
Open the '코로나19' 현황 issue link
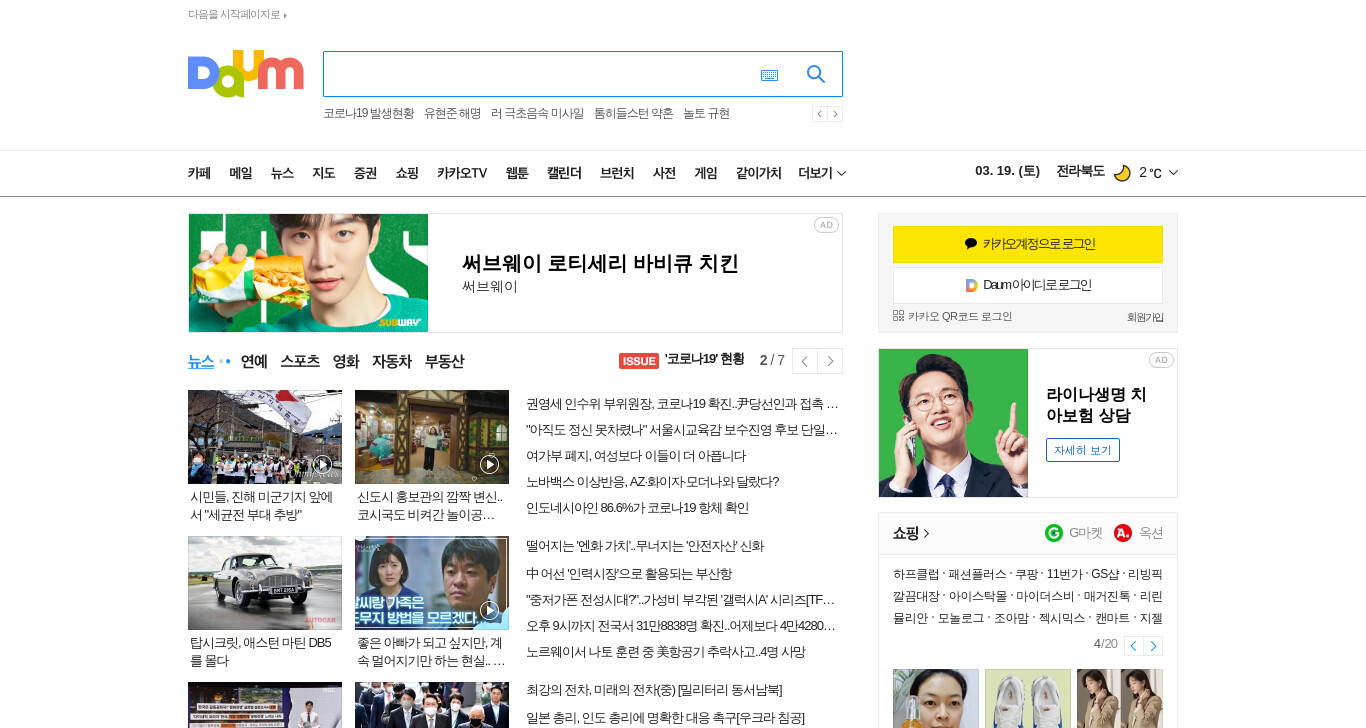(704, 359)
